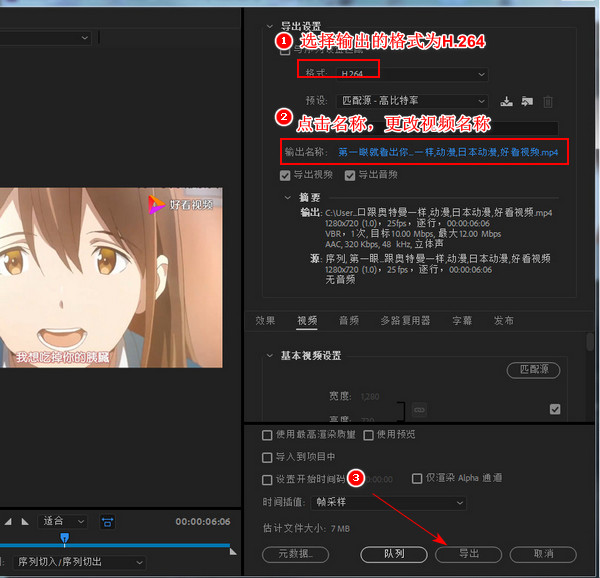Switch to the 效果 tab
The width and height of the screenshot is (600, 578).
pos(265,320)
